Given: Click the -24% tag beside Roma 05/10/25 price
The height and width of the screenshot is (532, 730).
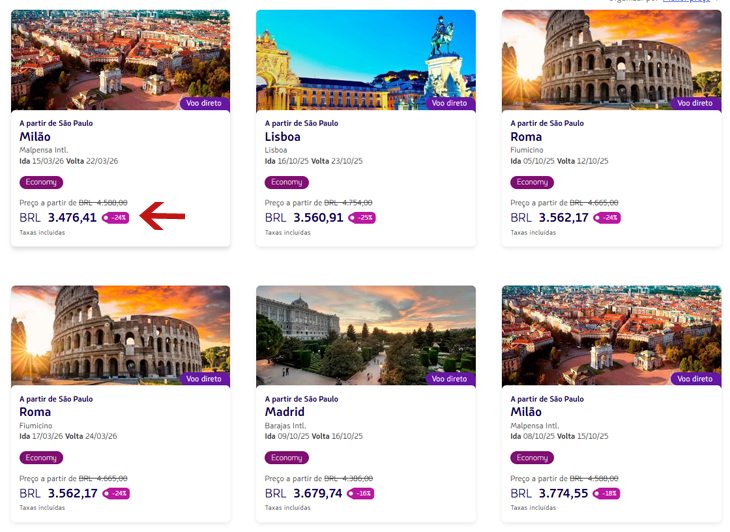Looking at the screenshot, I should pyautogui.click(x=607, y=217).
